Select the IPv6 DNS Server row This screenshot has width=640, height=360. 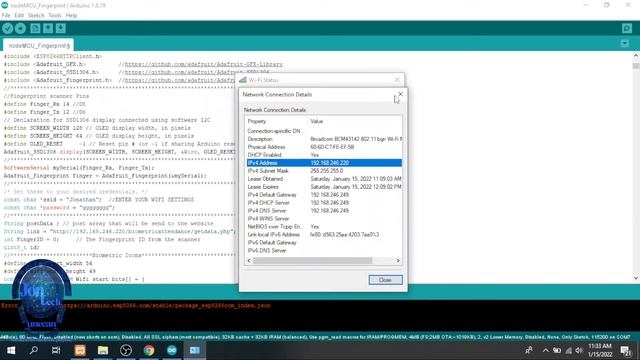coord(324,251)
